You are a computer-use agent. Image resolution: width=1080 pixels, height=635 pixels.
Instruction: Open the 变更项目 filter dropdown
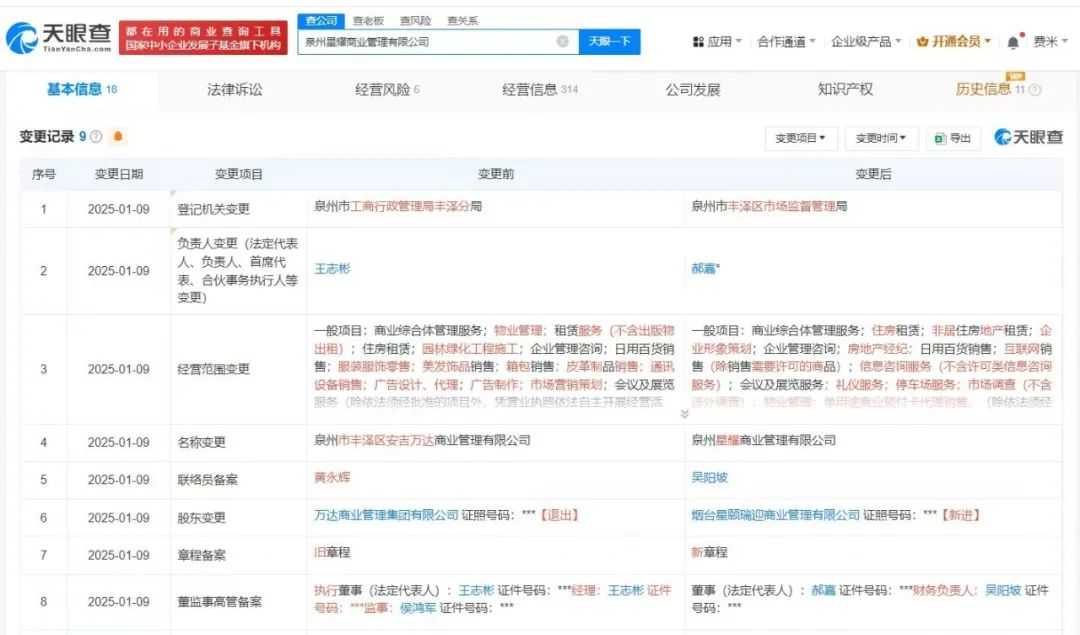pos(800,138)
